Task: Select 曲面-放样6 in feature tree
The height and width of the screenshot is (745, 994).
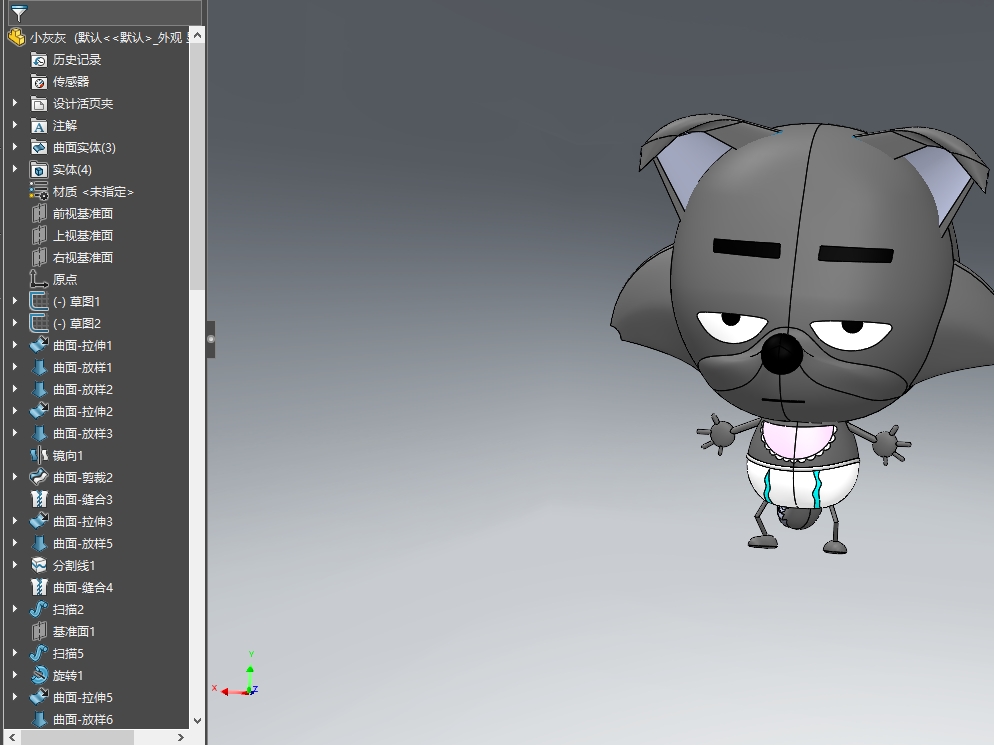Action: tap(82, 720)
